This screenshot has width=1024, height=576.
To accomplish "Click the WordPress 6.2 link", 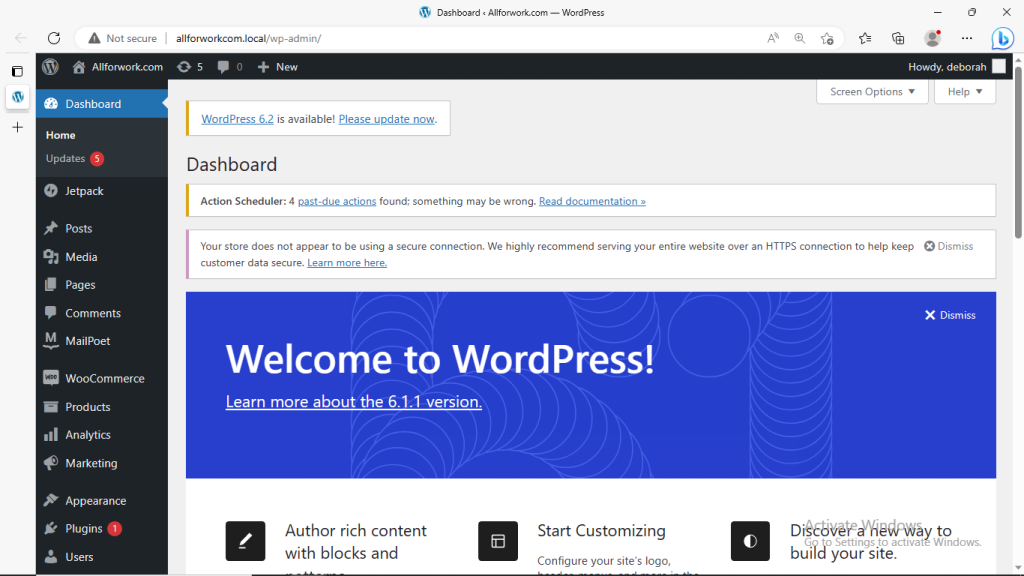I will 237,119.
